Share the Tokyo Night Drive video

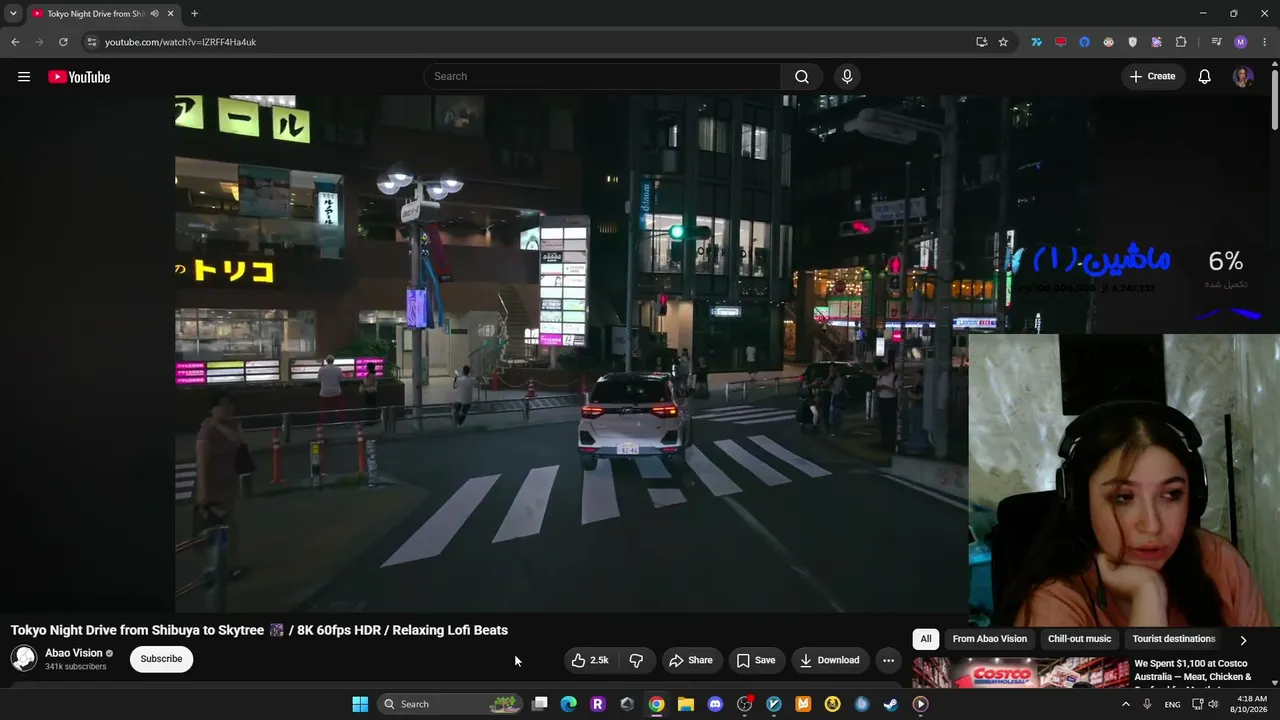pos(691,660)
